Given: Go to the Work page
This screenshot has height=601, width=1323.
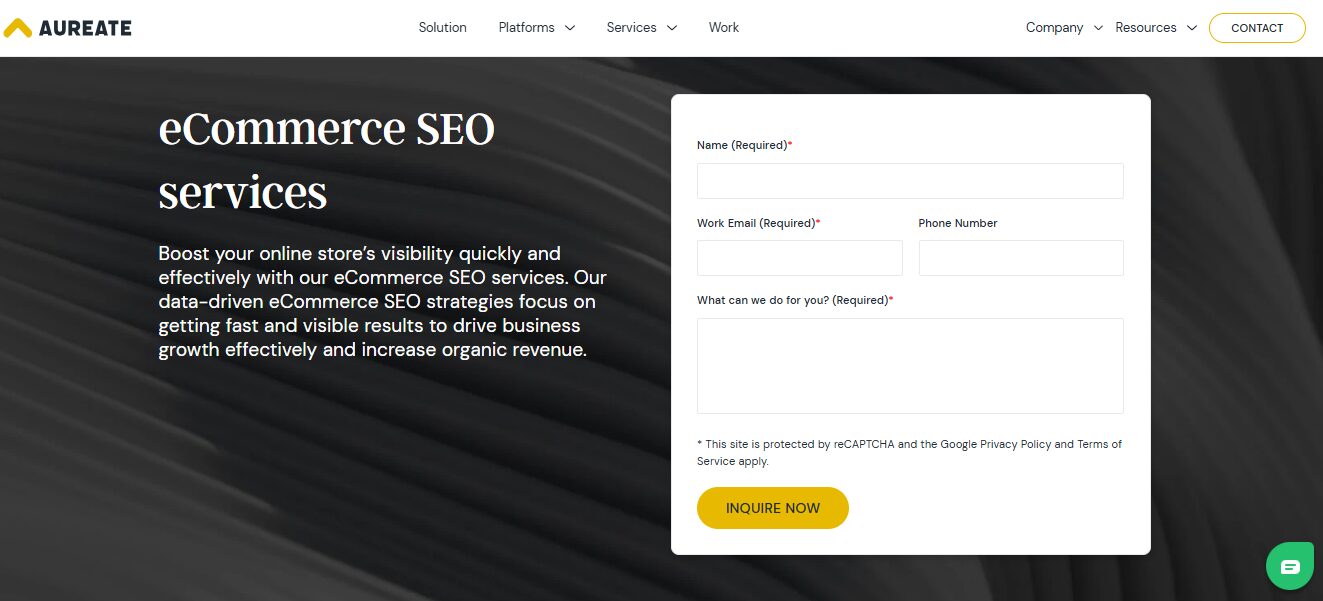Looking at the screenshot, I should coord(723,28).
